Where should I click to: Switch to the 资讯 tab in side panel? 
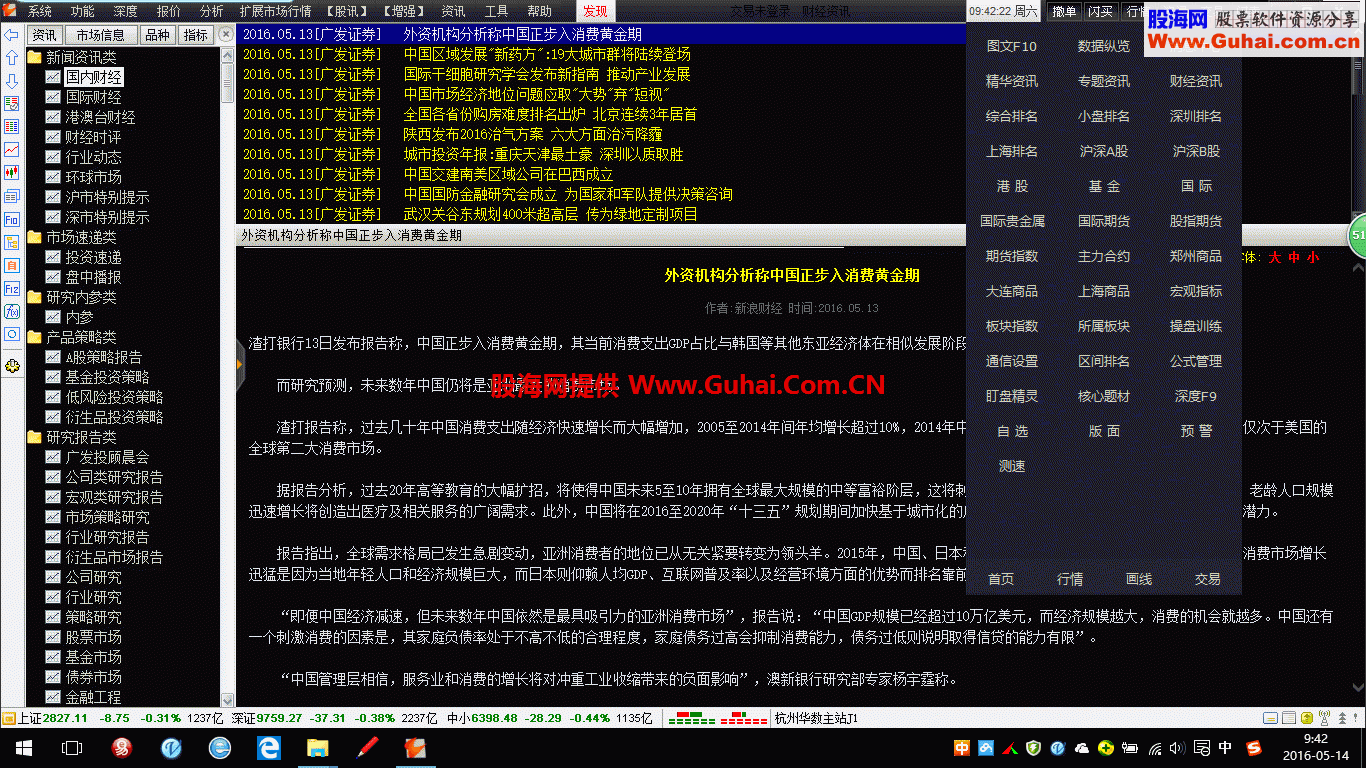point(45,35)
